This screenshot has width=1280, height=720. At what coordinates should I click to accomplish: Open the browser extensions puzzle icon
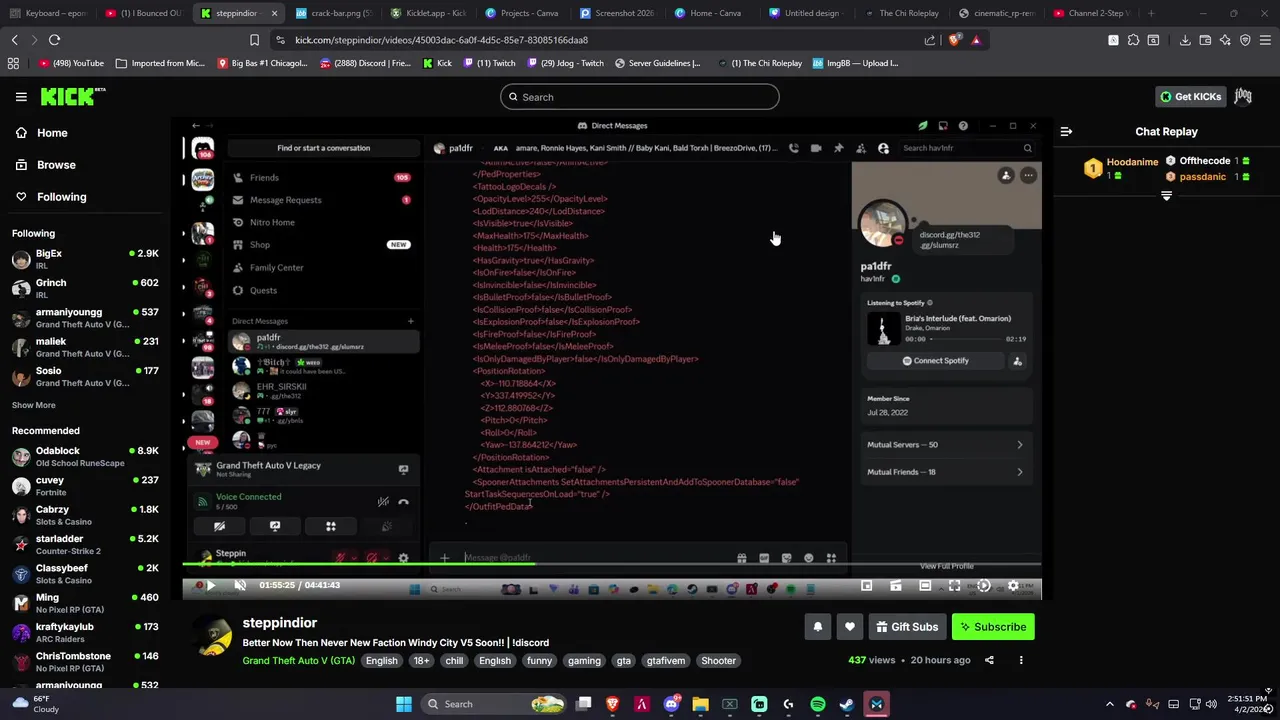[1133, 40]
